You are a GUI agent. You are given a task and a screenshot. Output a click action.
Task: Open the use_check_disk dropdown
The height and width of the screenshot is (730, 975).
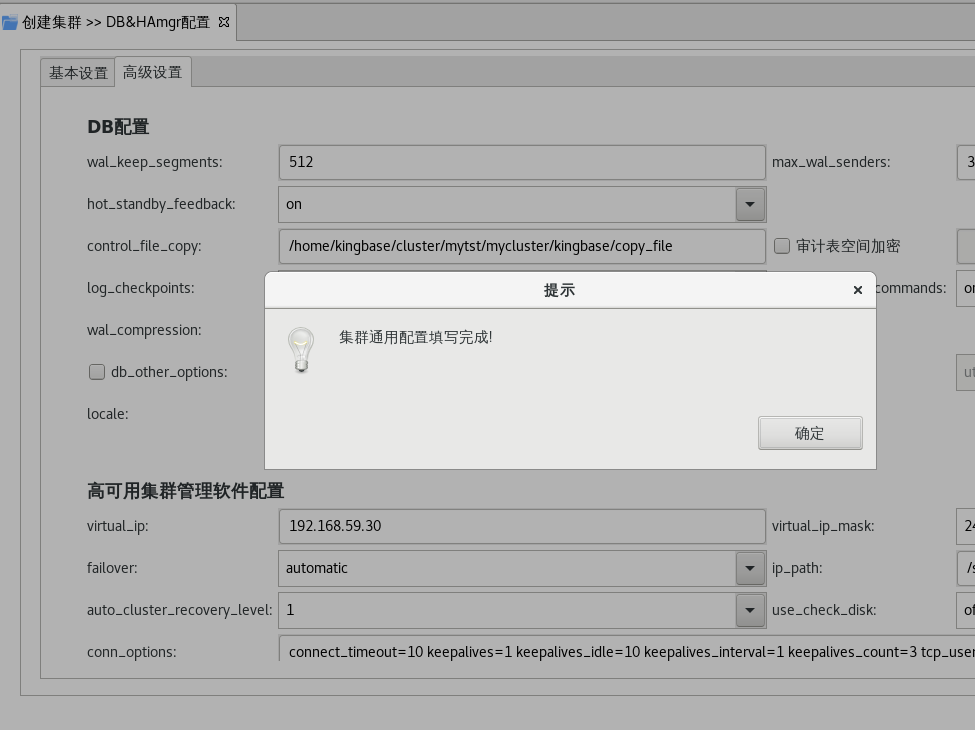[966, 610]
